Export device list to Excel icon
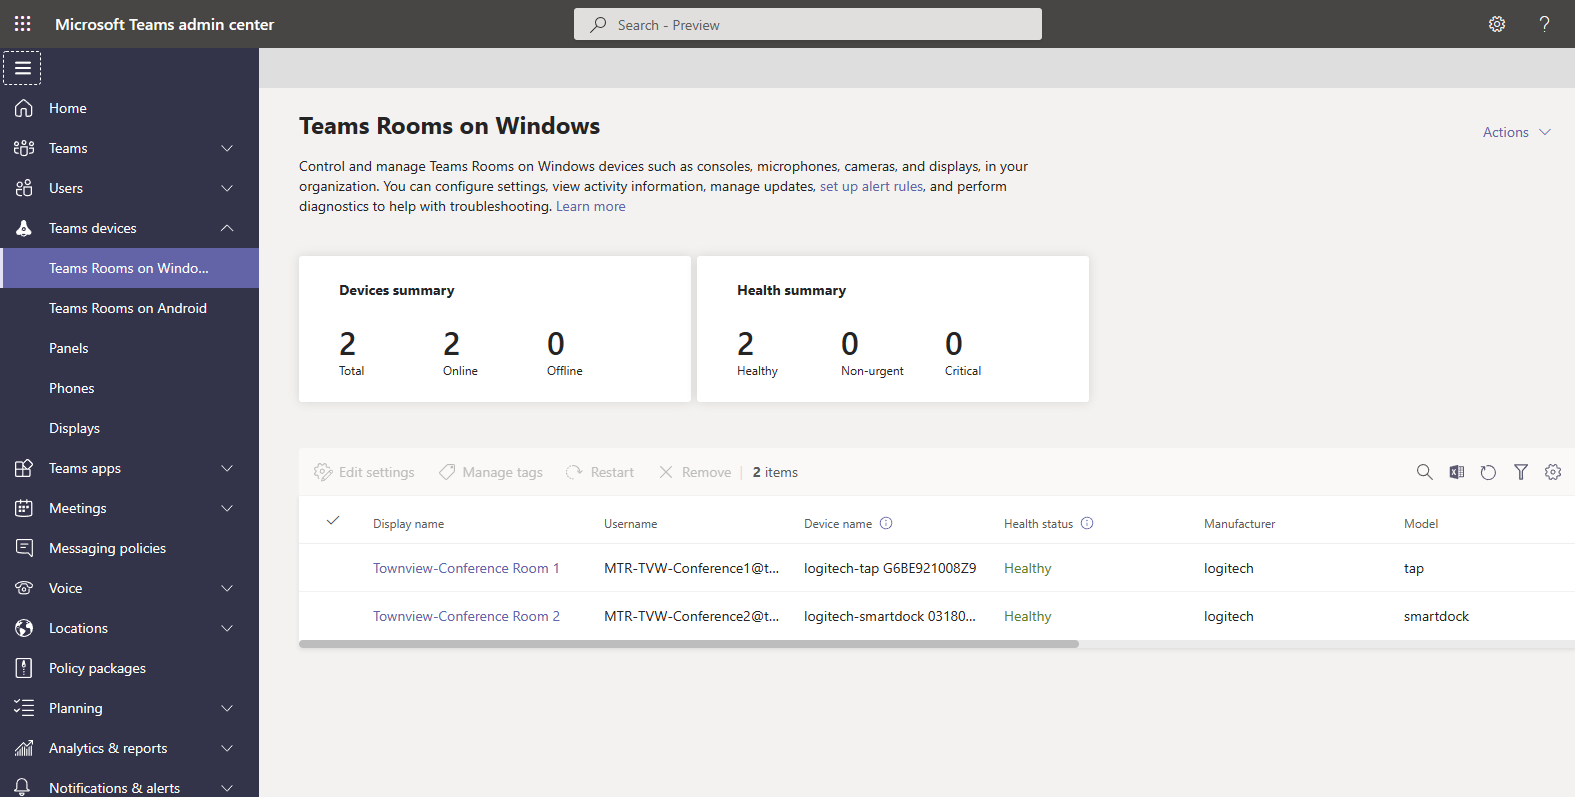The image size is (1575, 797). tap(1456, 472)
